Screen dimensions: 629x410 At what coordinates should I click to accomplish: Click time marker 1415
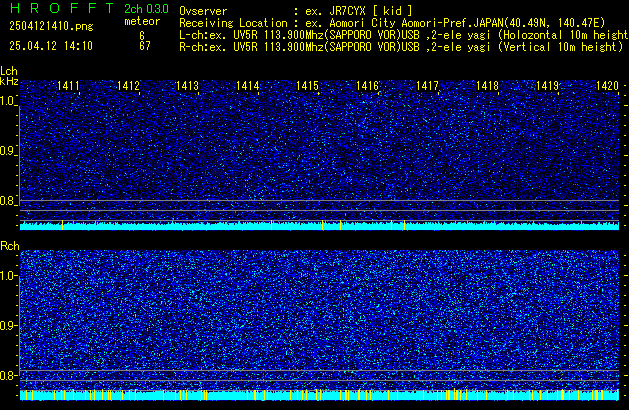307,86
